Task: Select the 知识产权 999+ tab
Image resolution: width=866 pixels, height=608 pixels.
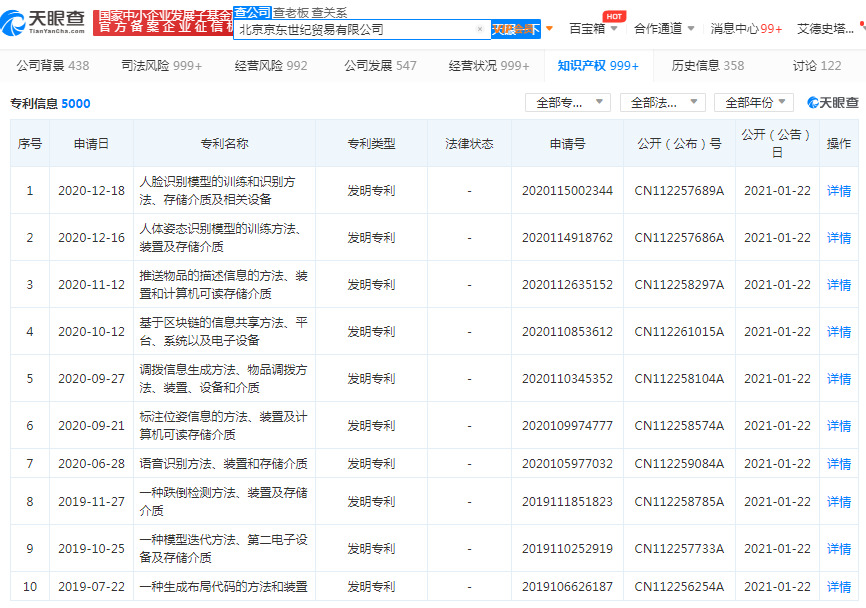Action: click(x=598, y=66)
